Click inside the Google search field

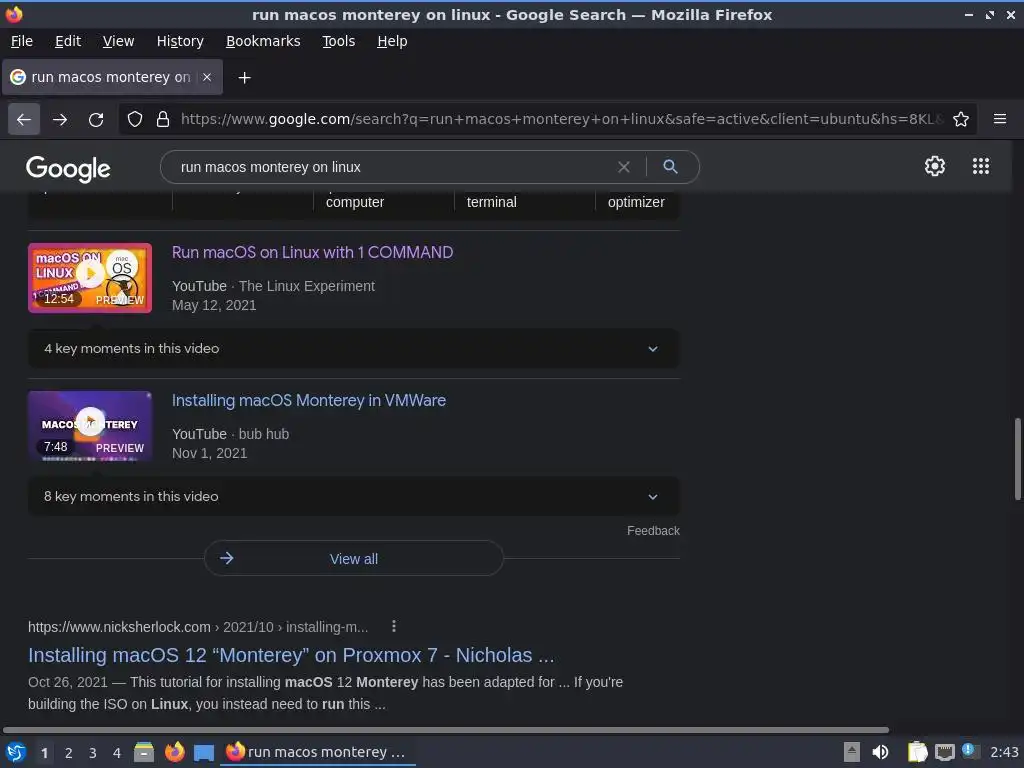point(392,167)
